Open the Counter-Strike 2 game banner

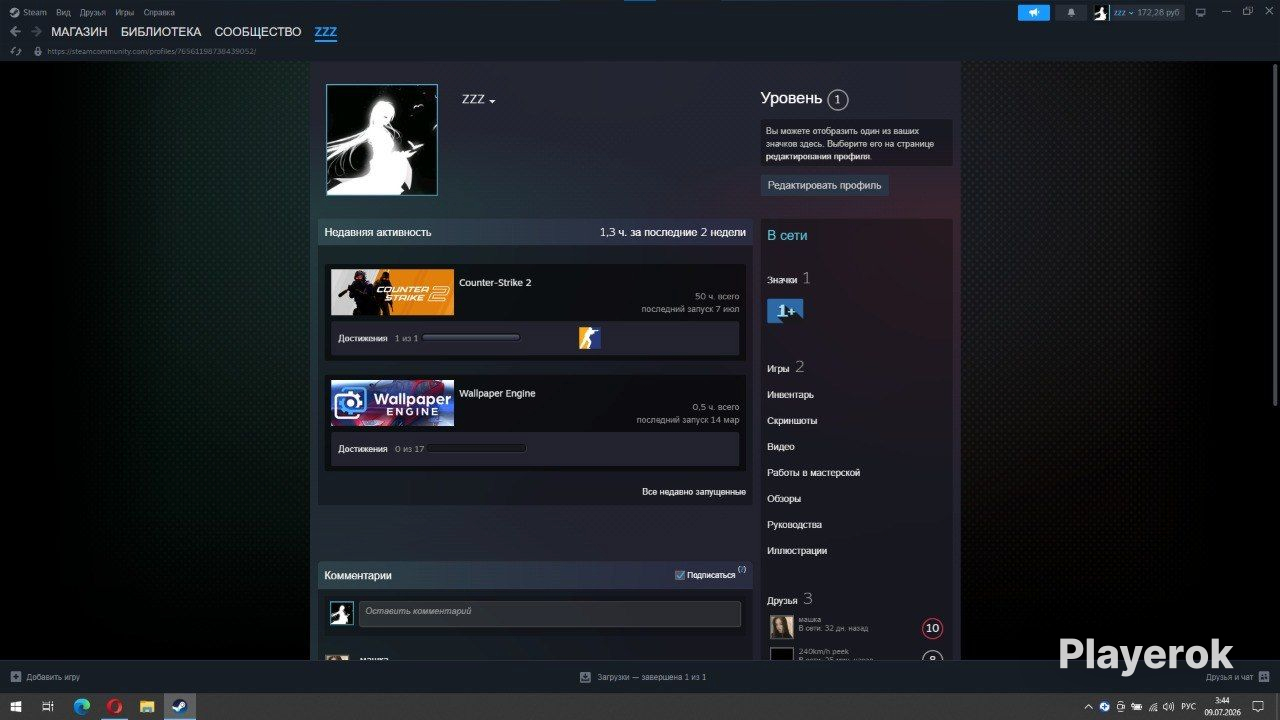392,292
